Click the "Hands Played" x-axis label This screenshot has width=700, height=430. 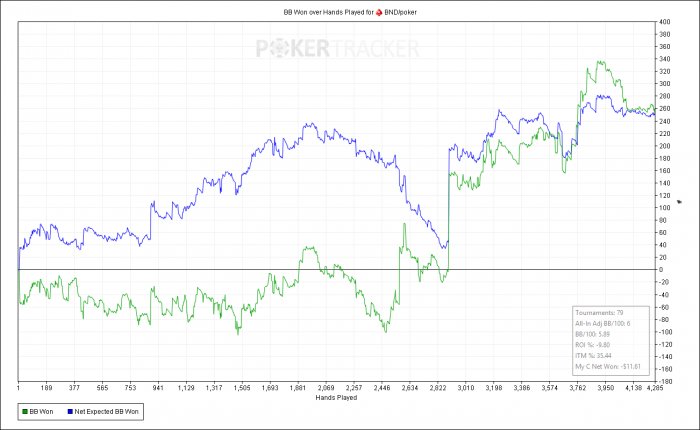pos(336,397)
